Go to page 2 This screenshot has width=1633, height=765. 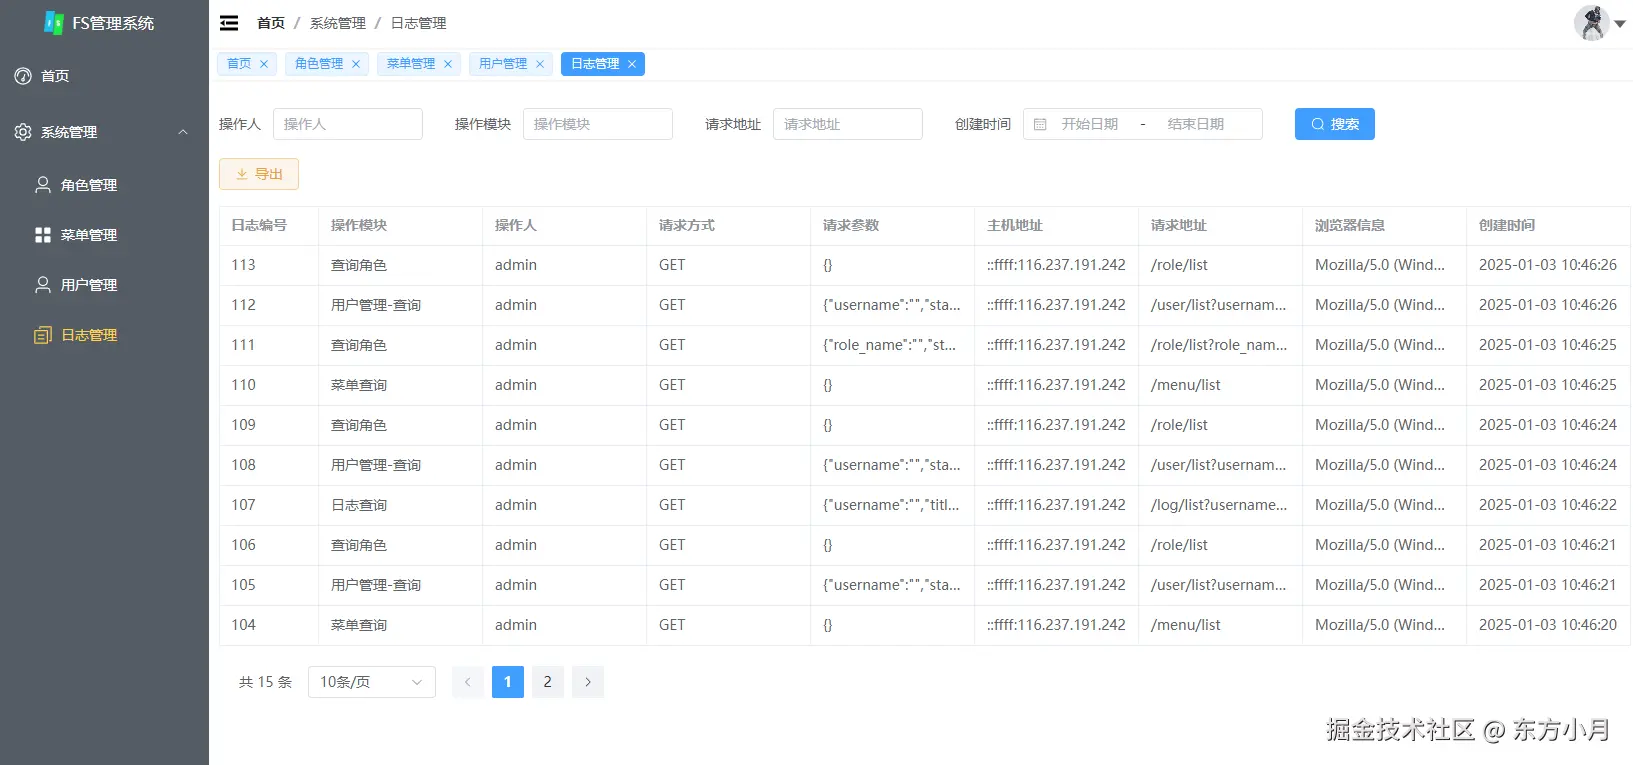click(x=548, y=682)
